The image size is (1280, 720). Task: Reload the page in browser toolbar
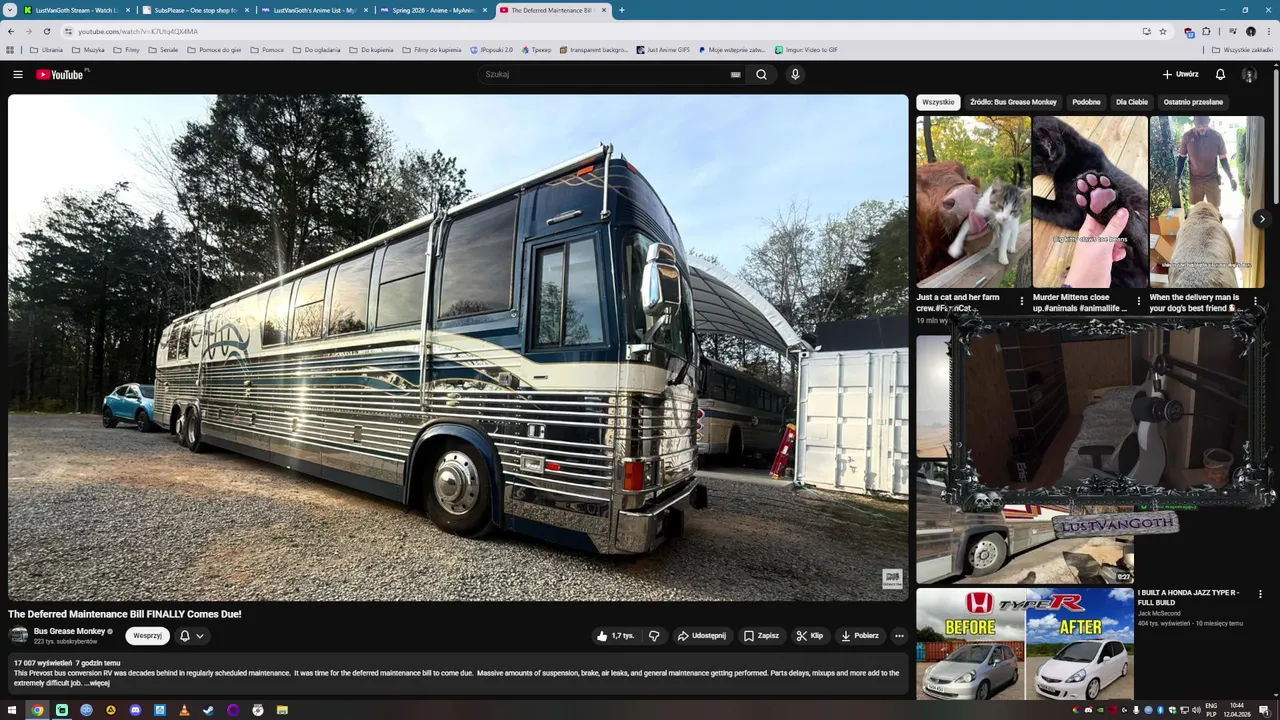(x=46, y=31)
